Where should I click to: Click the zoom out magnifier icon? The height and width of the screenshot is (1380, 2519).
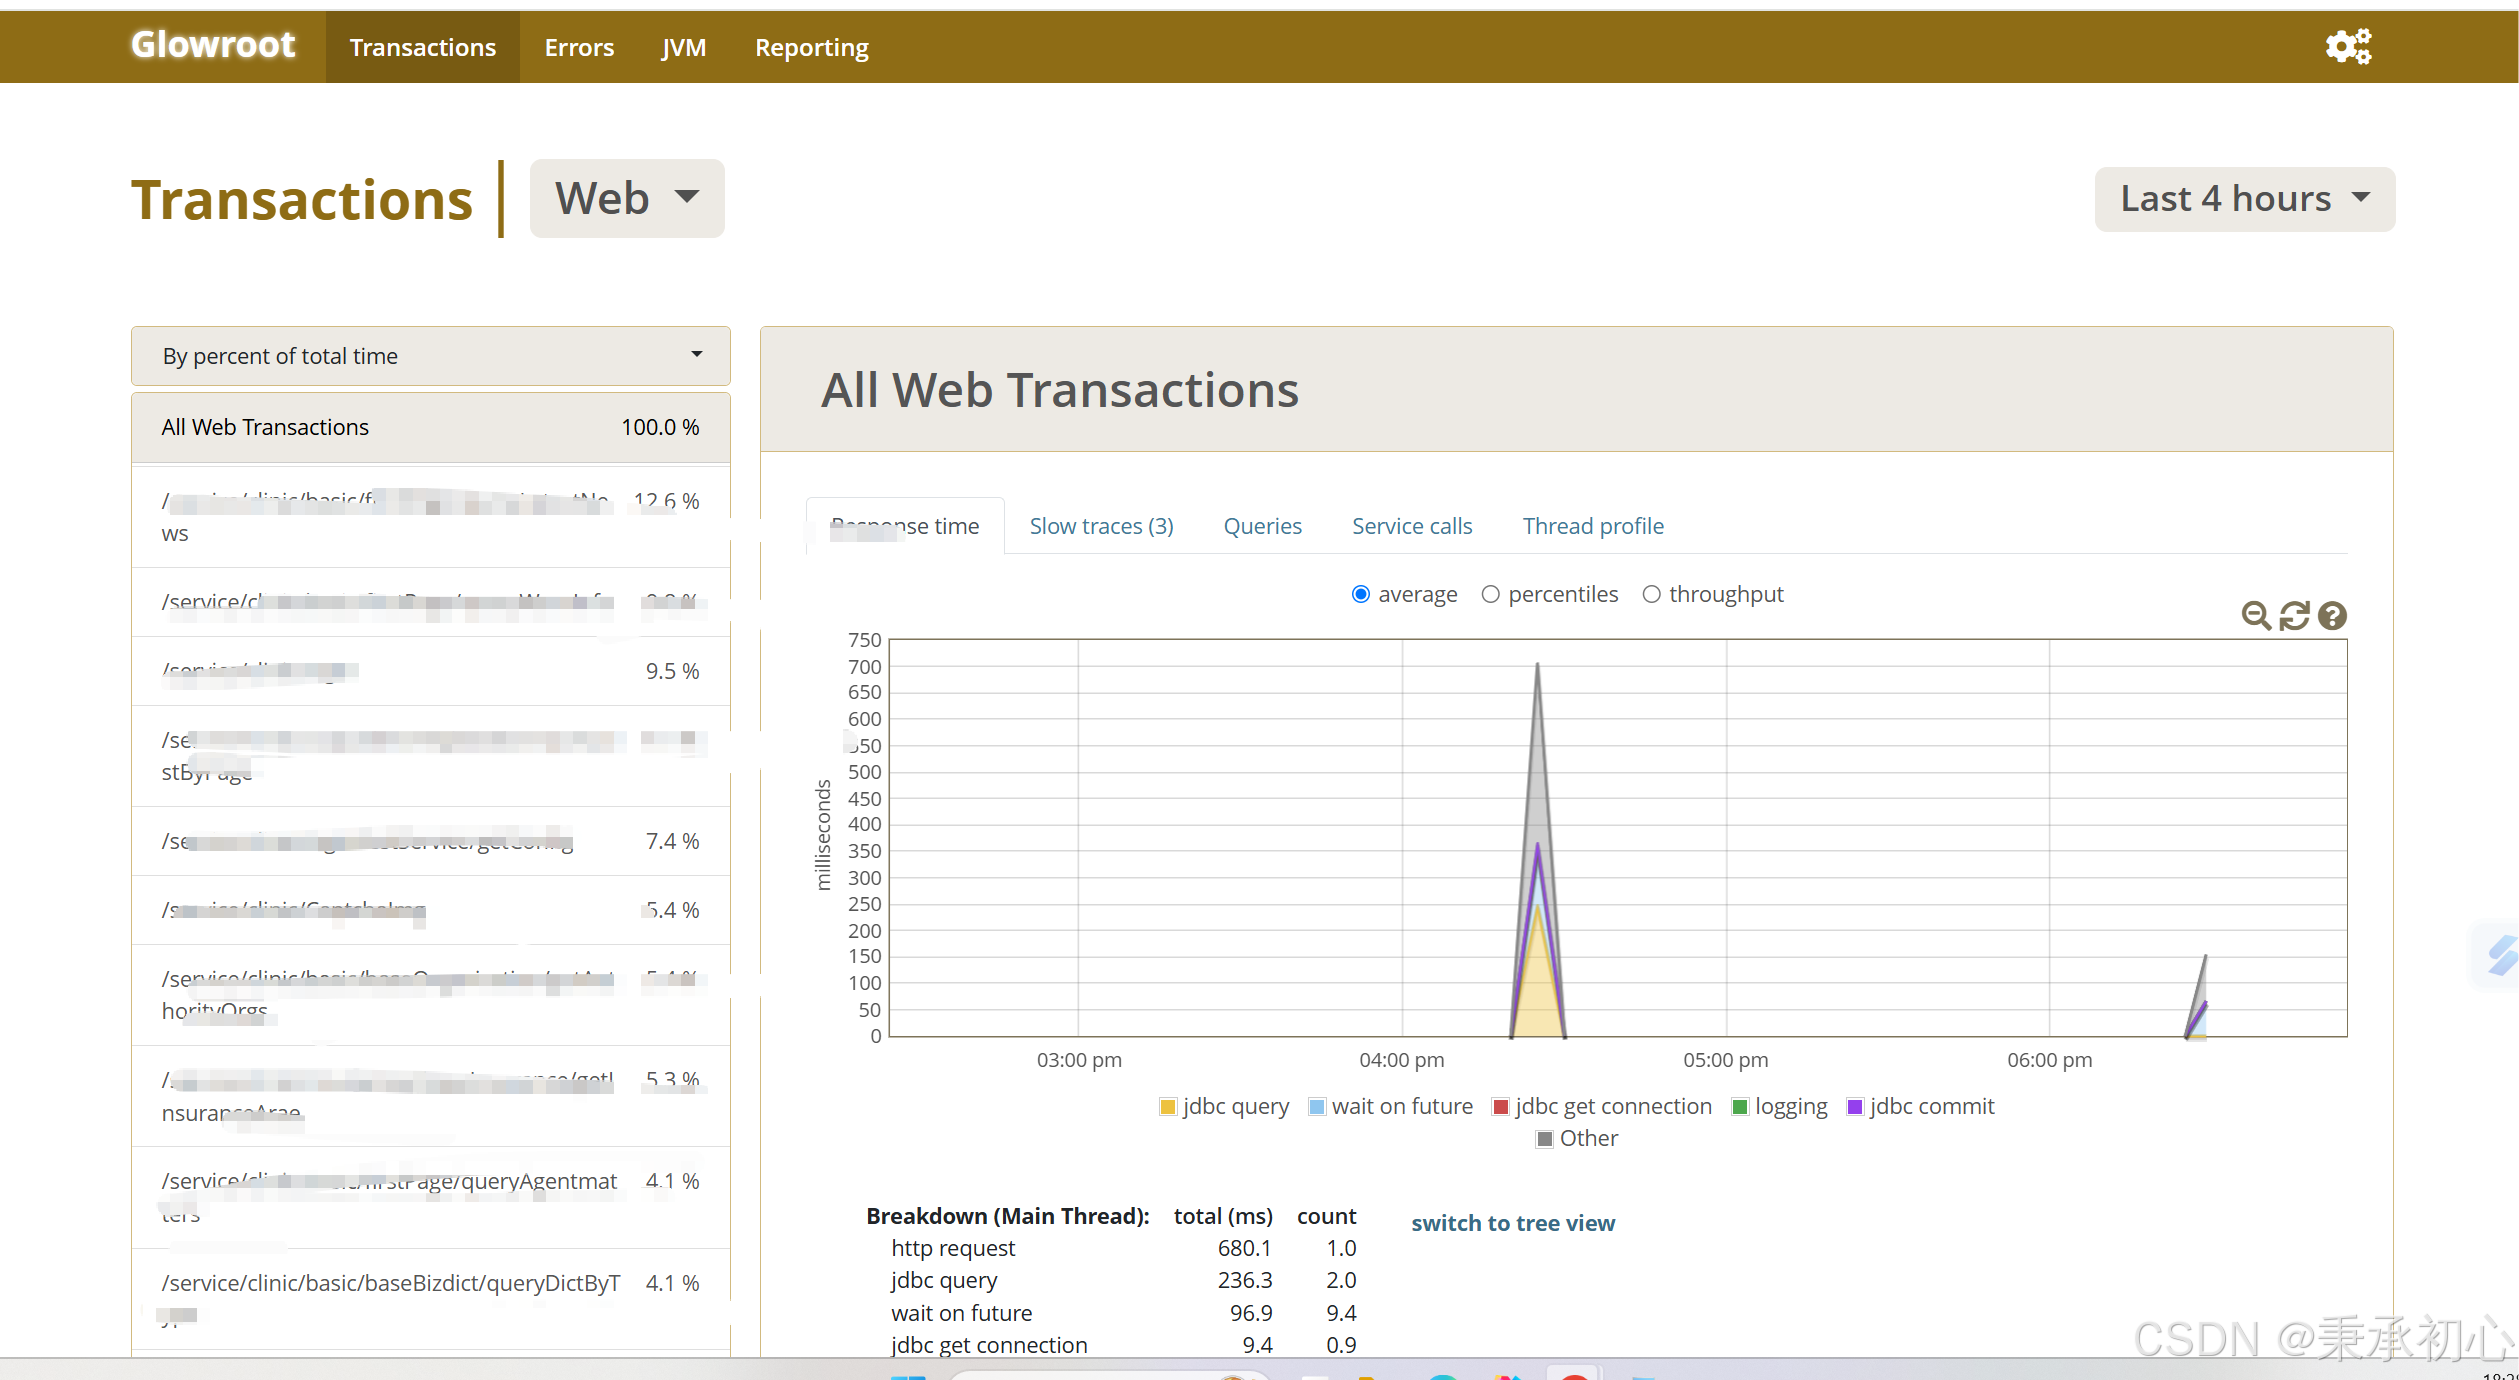[x=2255, y=616]
